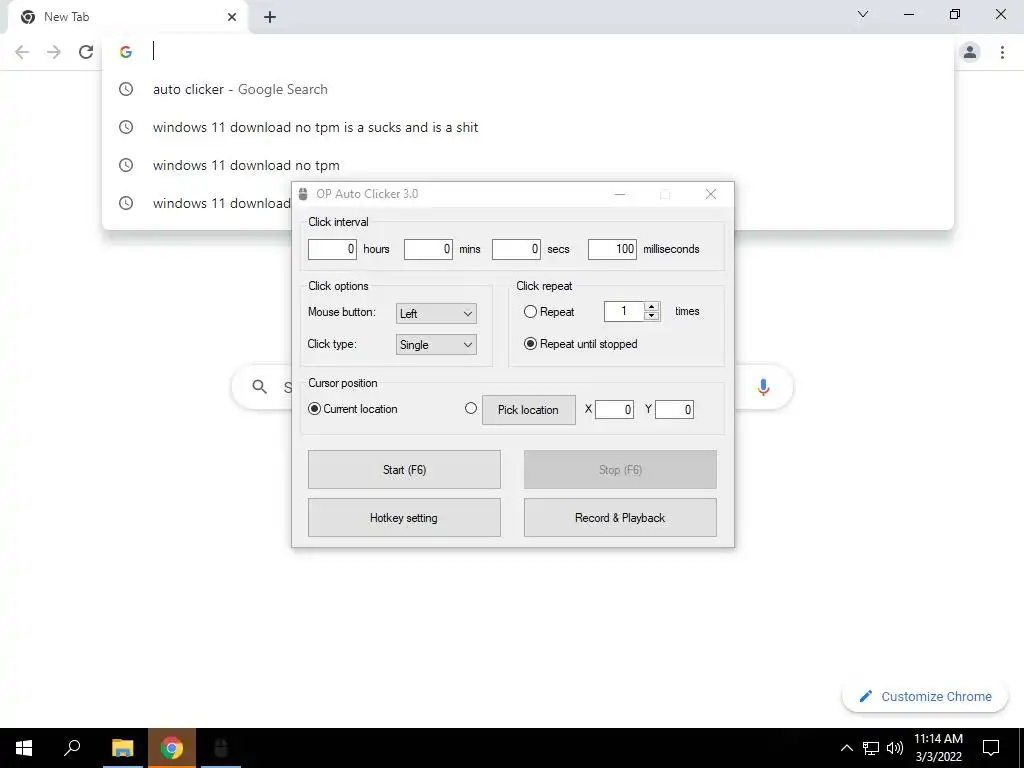1024x768 pixels.
Task: Click OP Auto Clicker title bar mouse icon
Action: pyautogui.click(x=303, y=194)
